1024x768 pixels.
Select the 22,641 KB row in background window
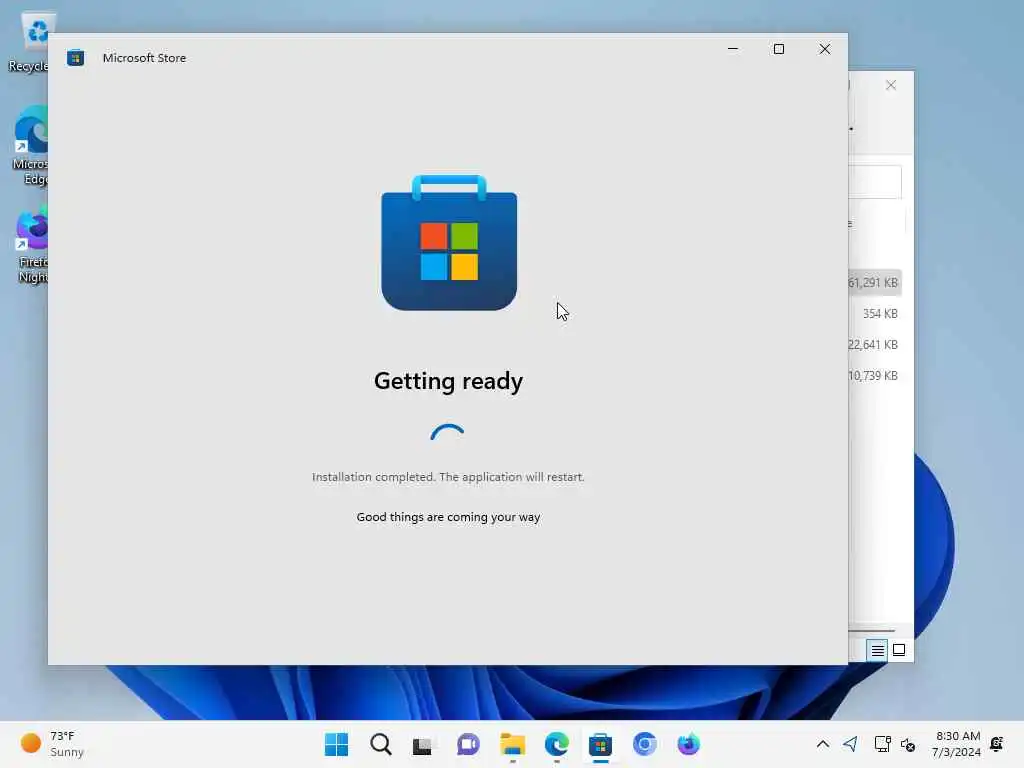click(x=875, y=345)
